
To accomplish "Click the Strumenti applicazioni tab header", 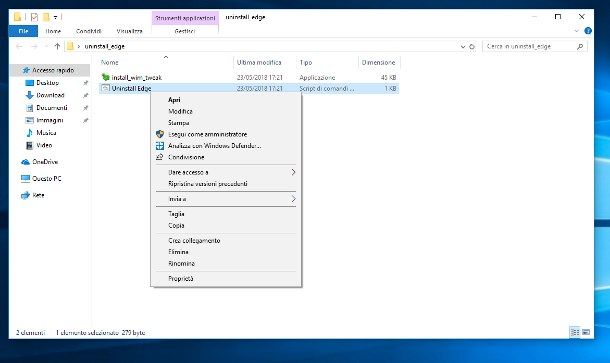I will click(x=185, y=18).
